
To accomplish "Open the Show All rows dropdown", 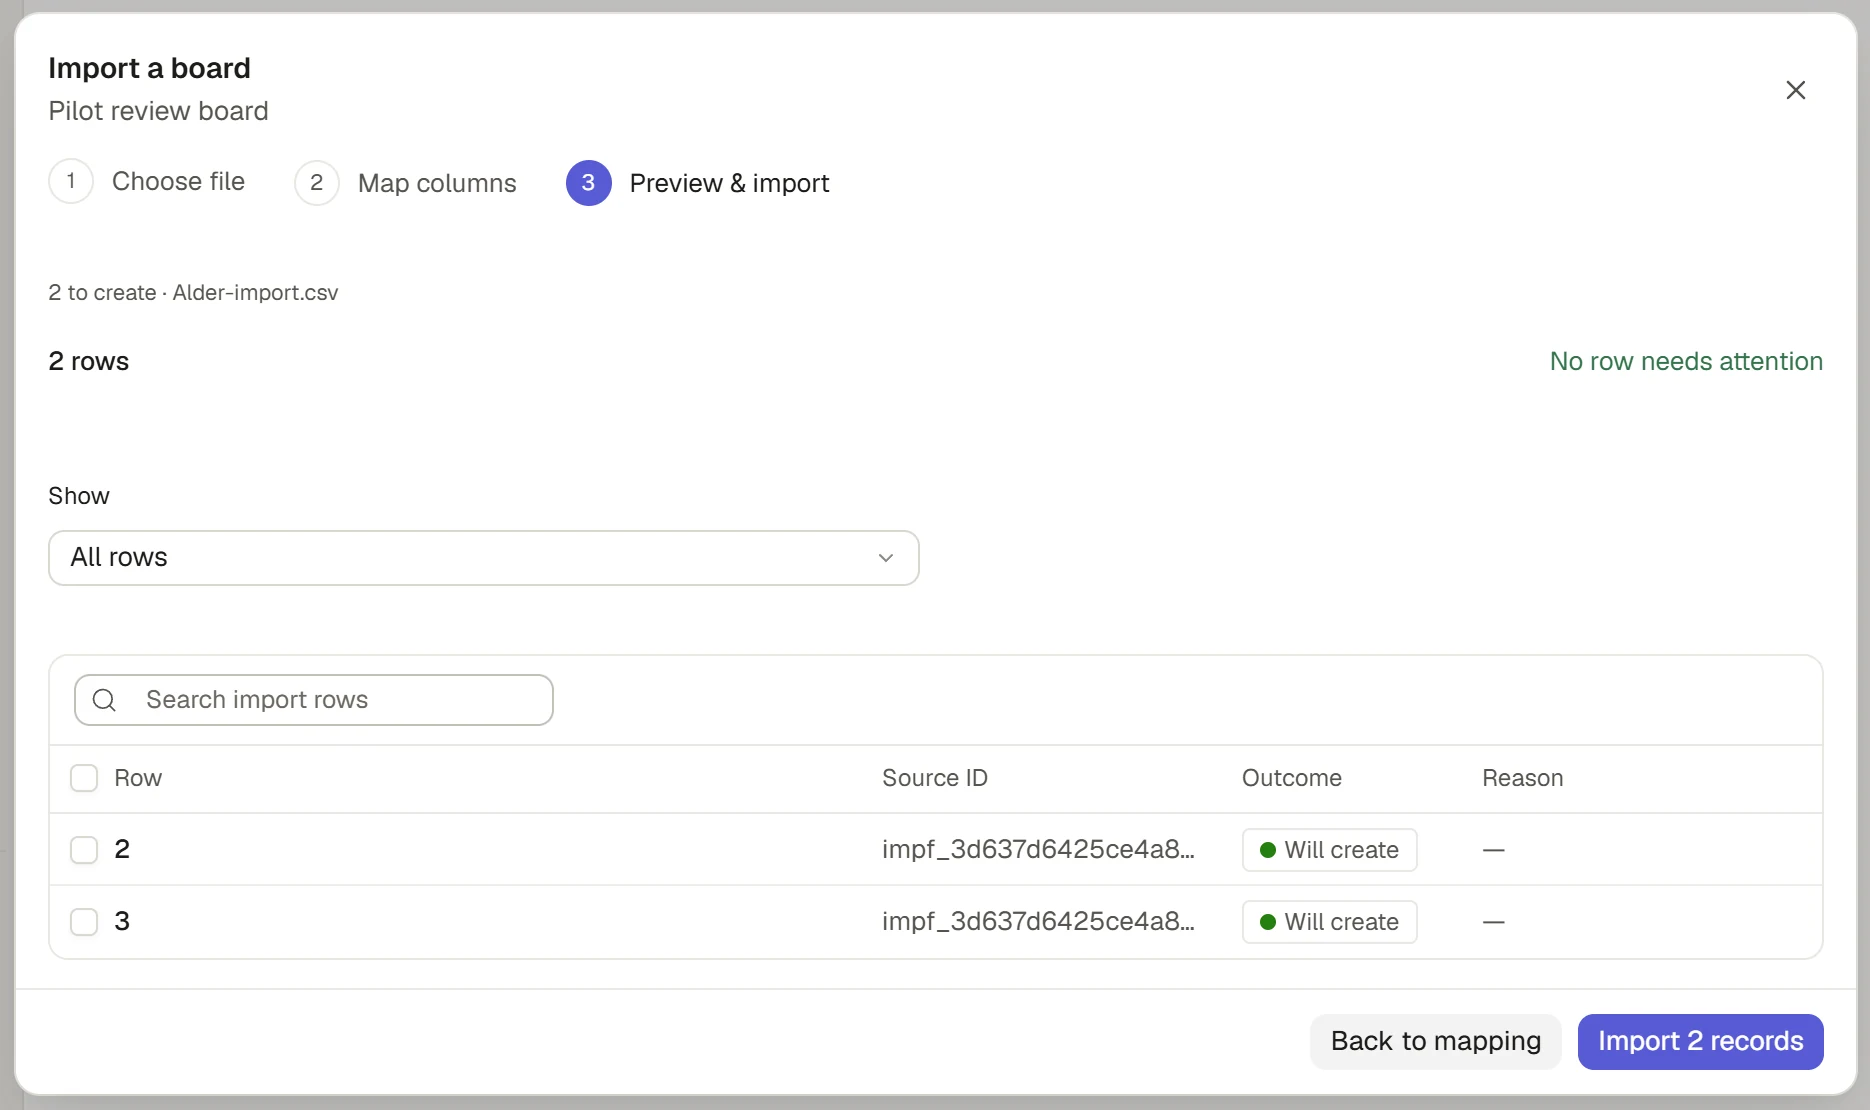I will (484, 558).
